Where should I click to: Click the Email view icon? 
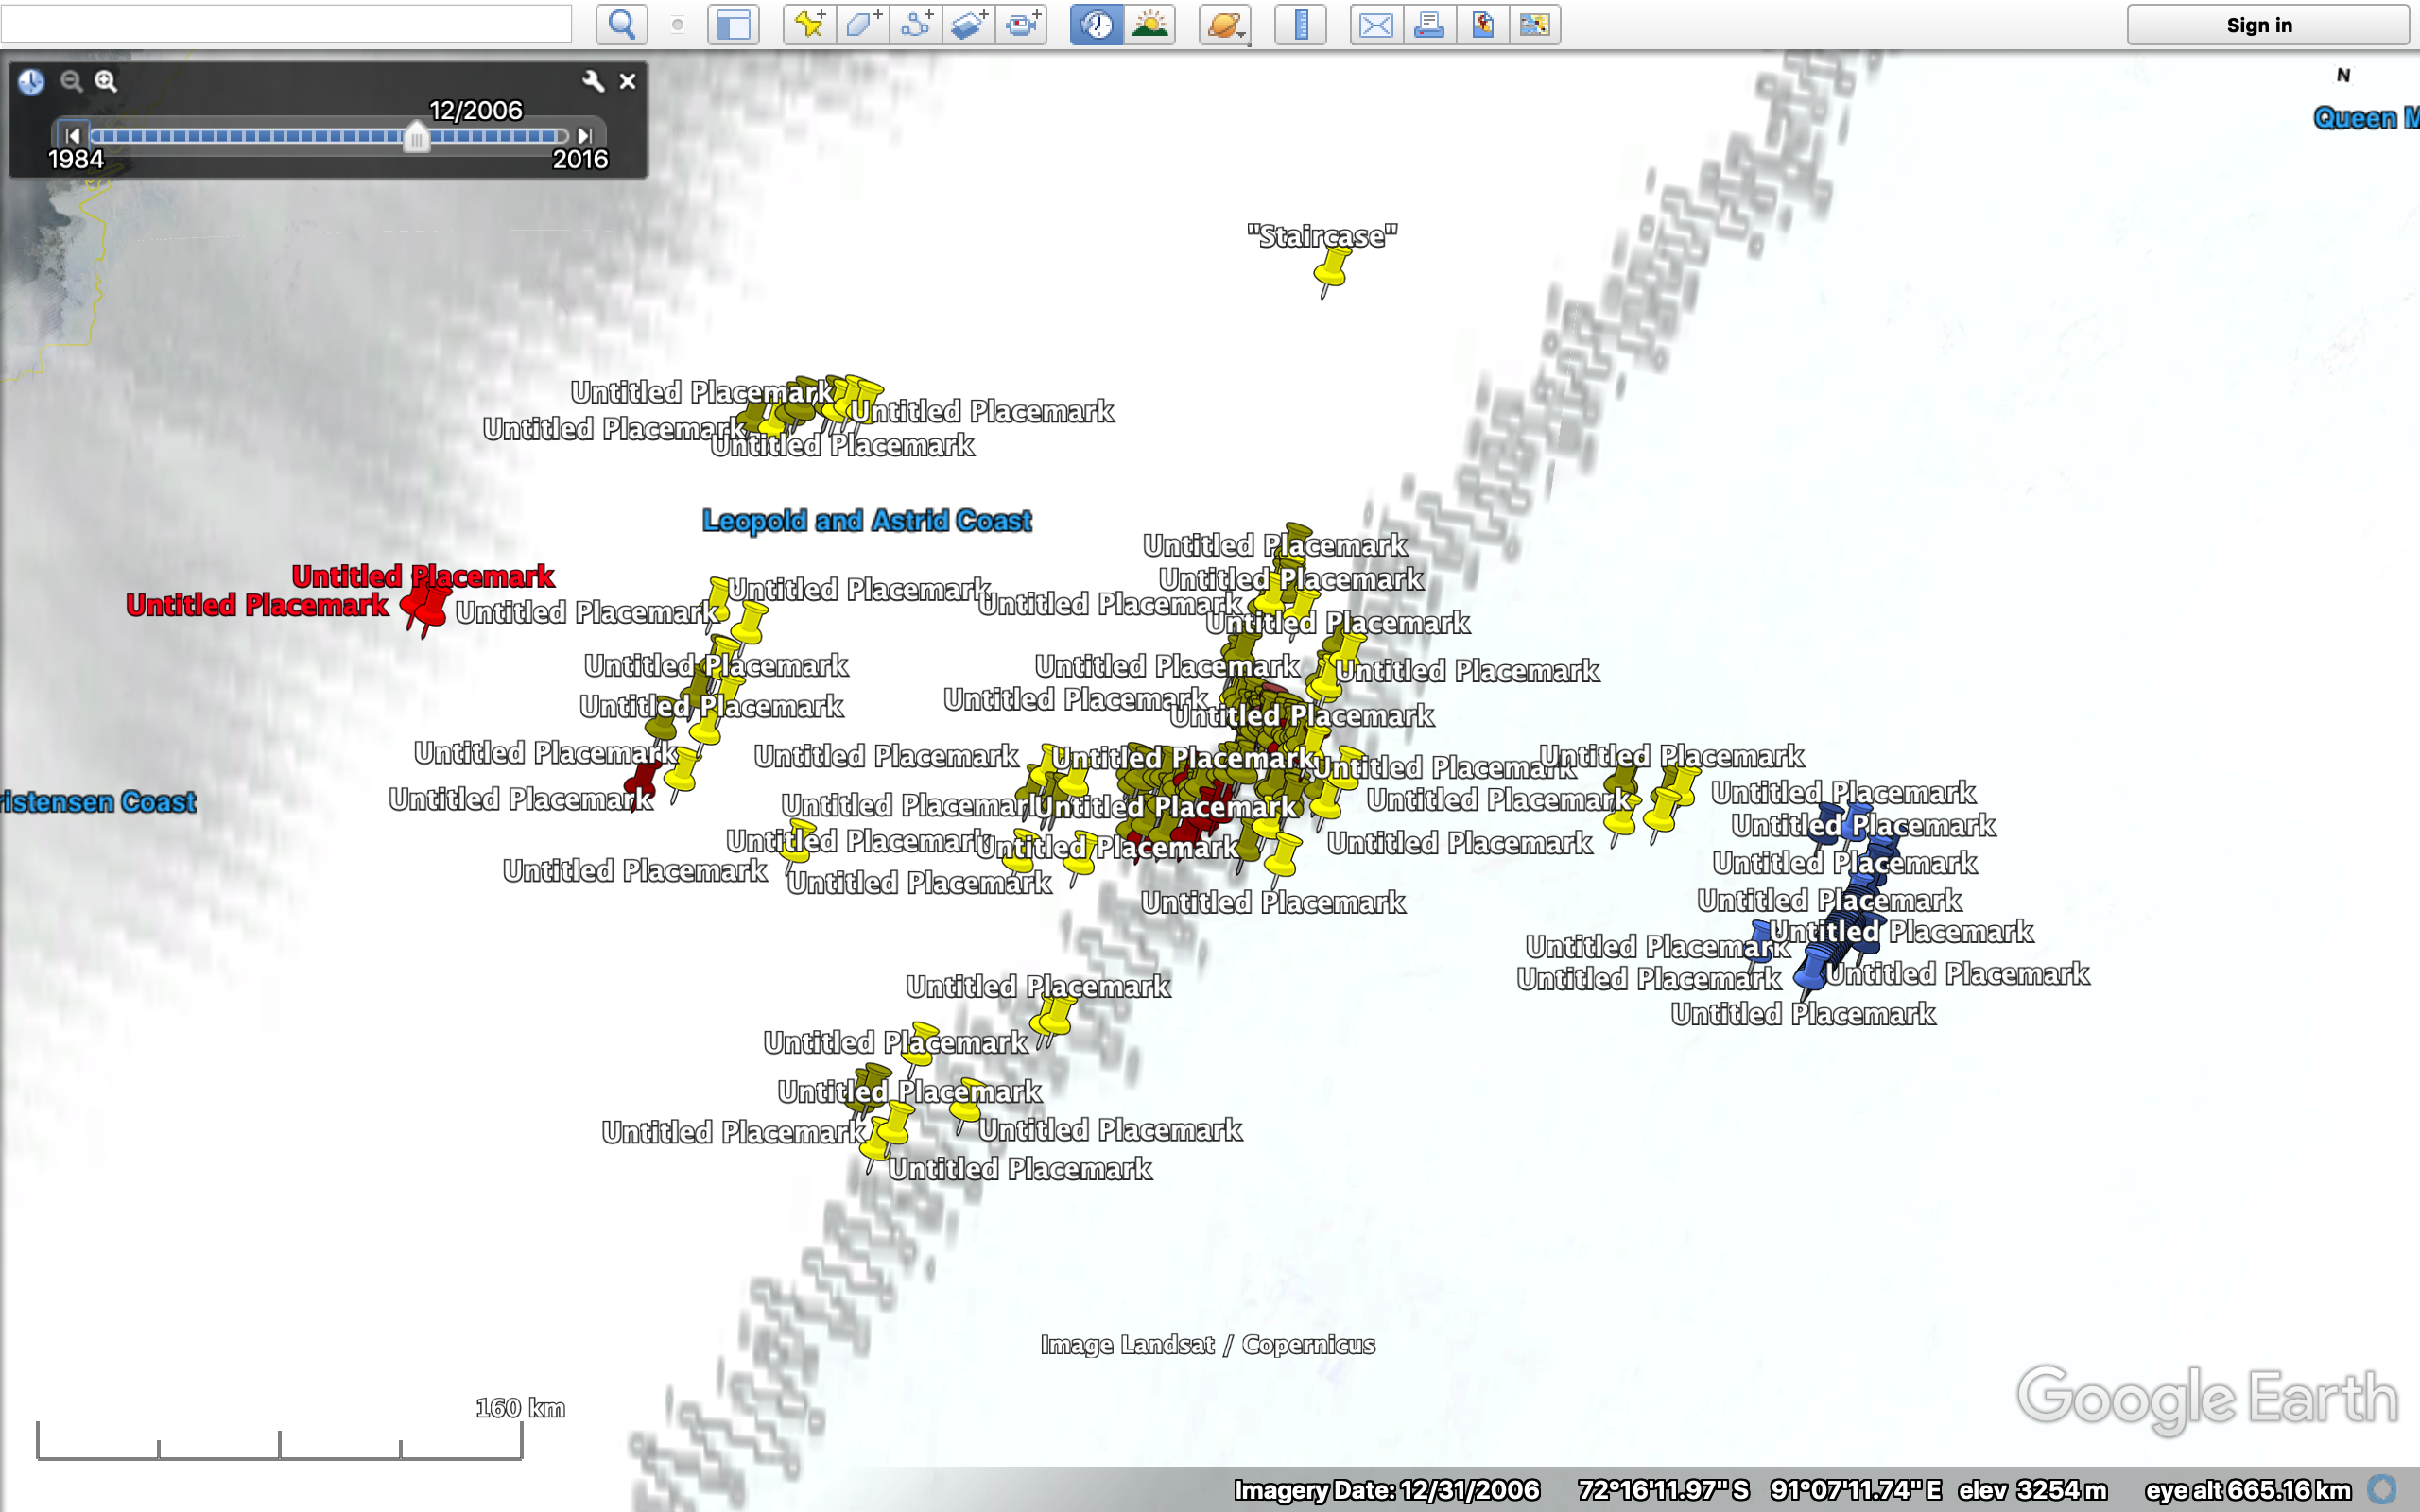click(1375, 24)
